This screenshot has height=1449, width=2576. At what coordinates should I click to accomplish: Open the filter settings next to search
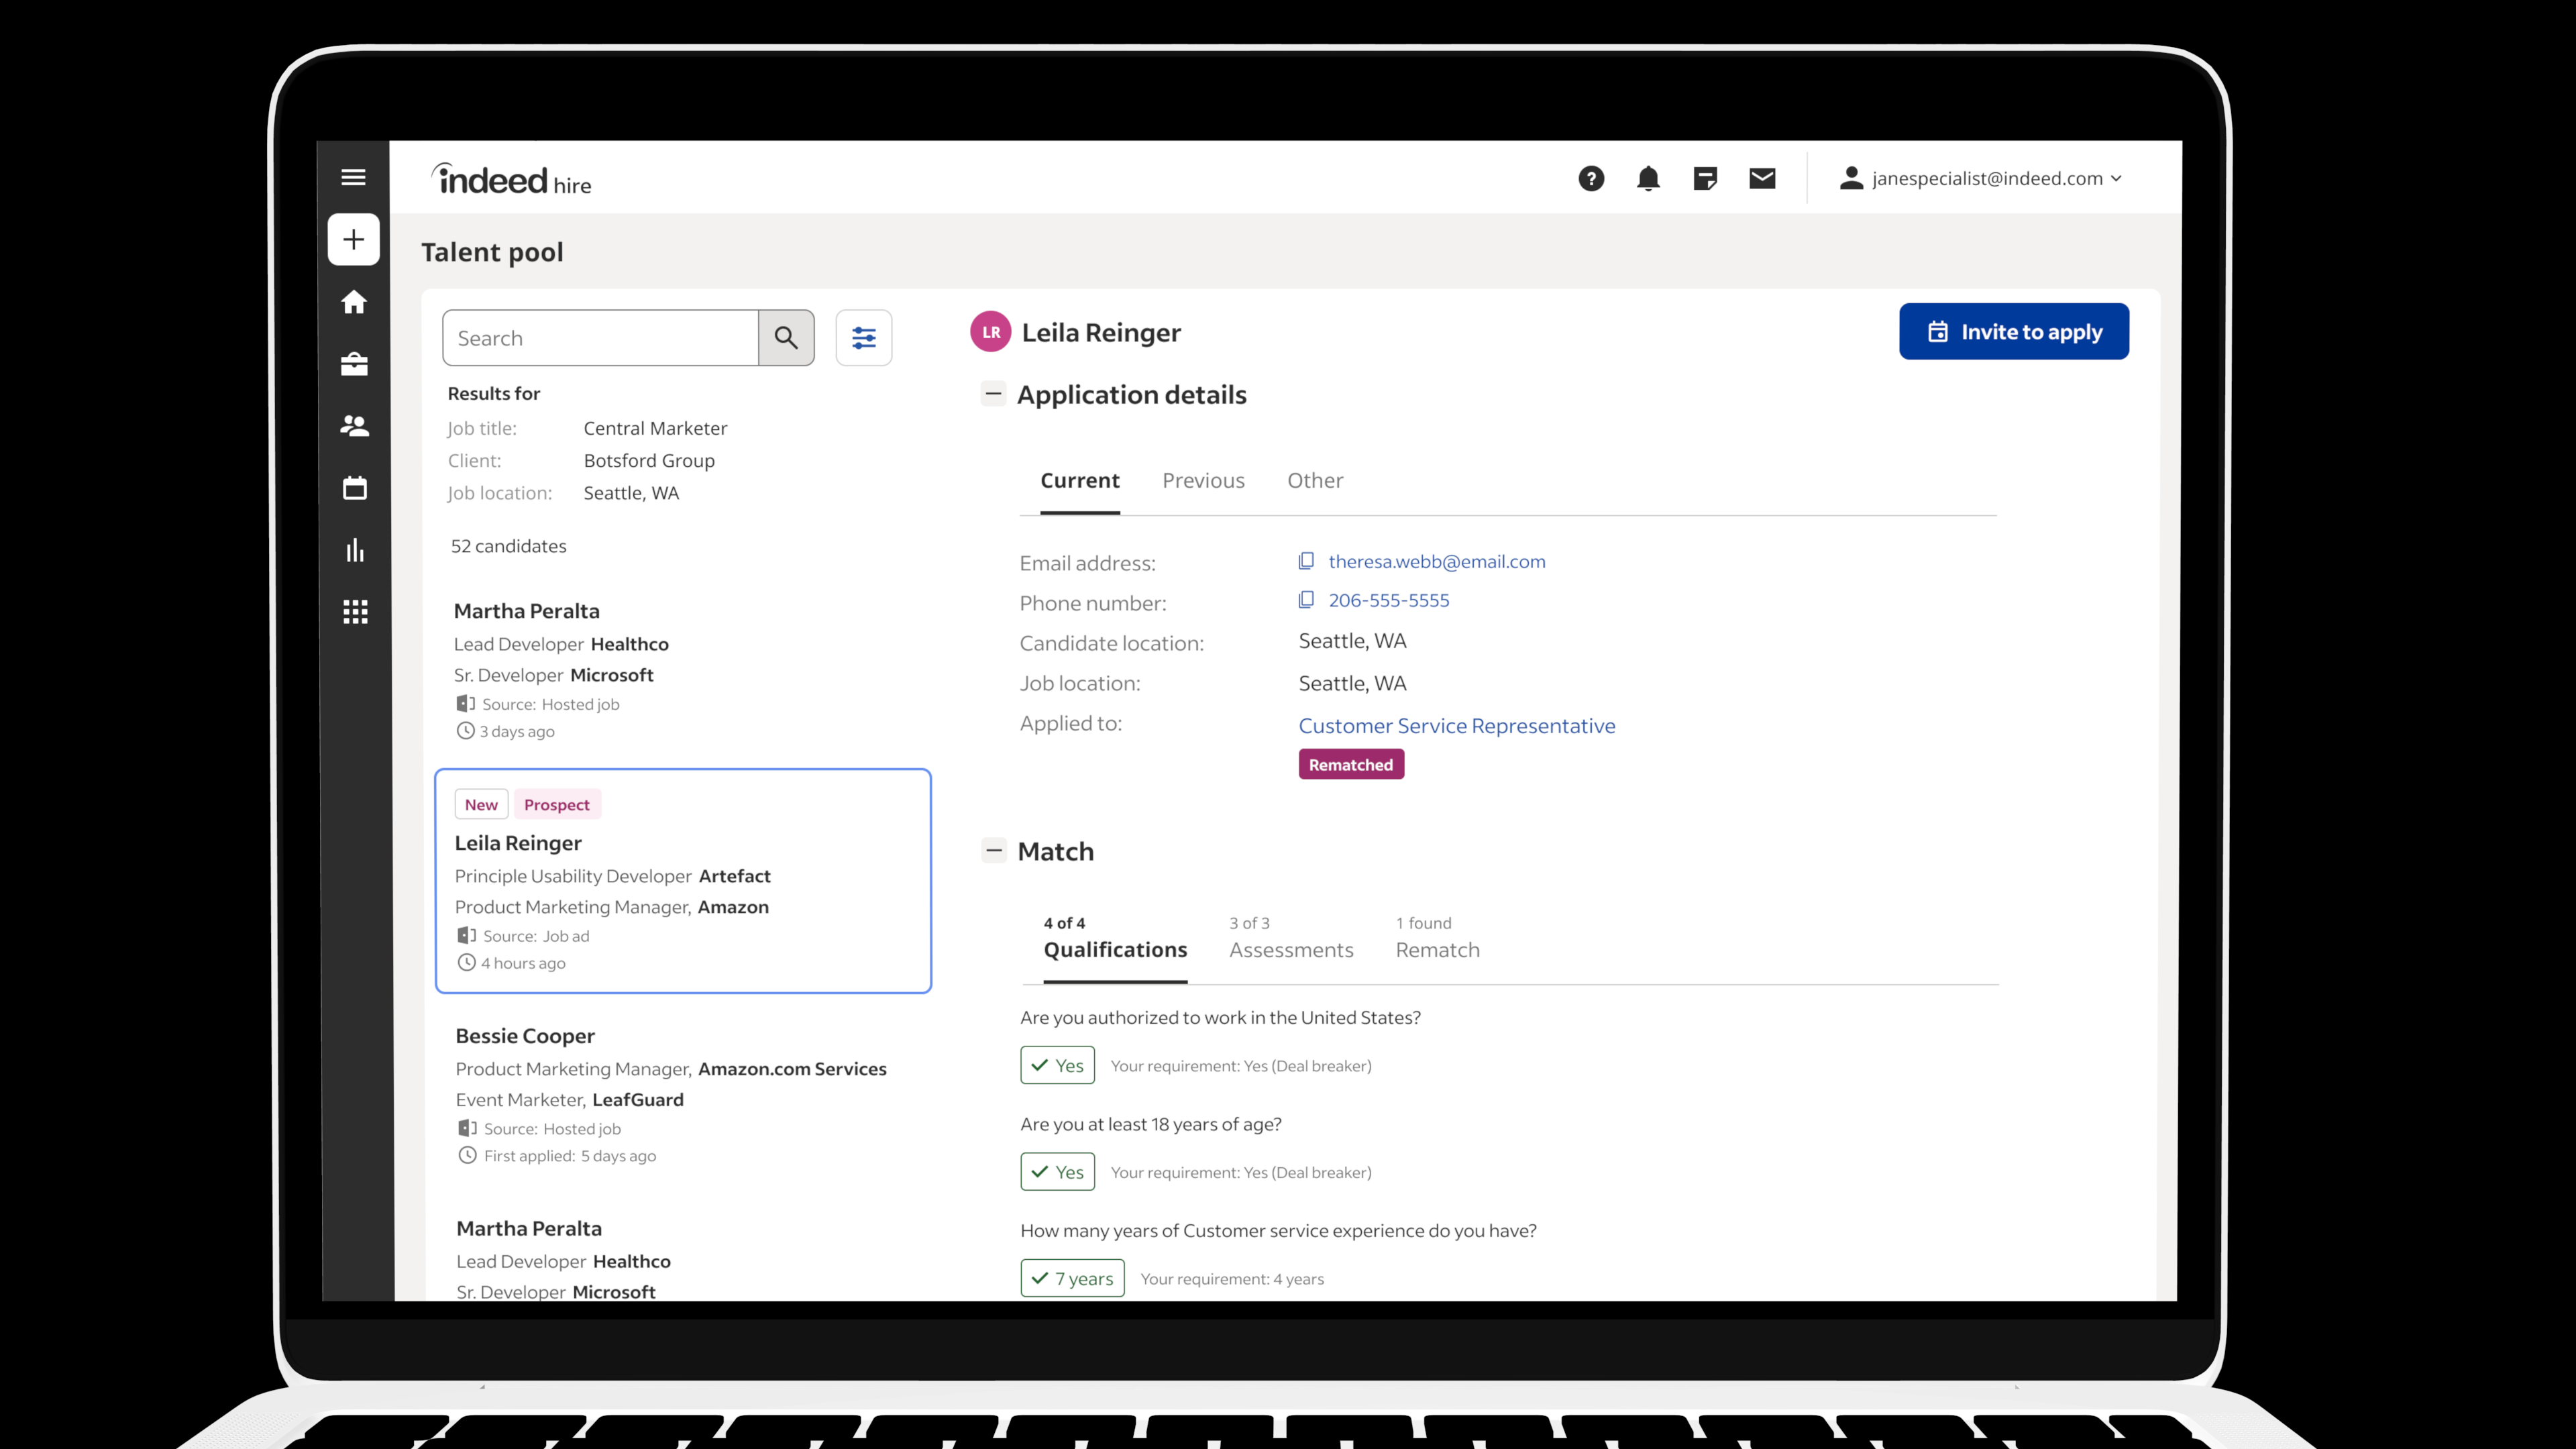point(864,338)
